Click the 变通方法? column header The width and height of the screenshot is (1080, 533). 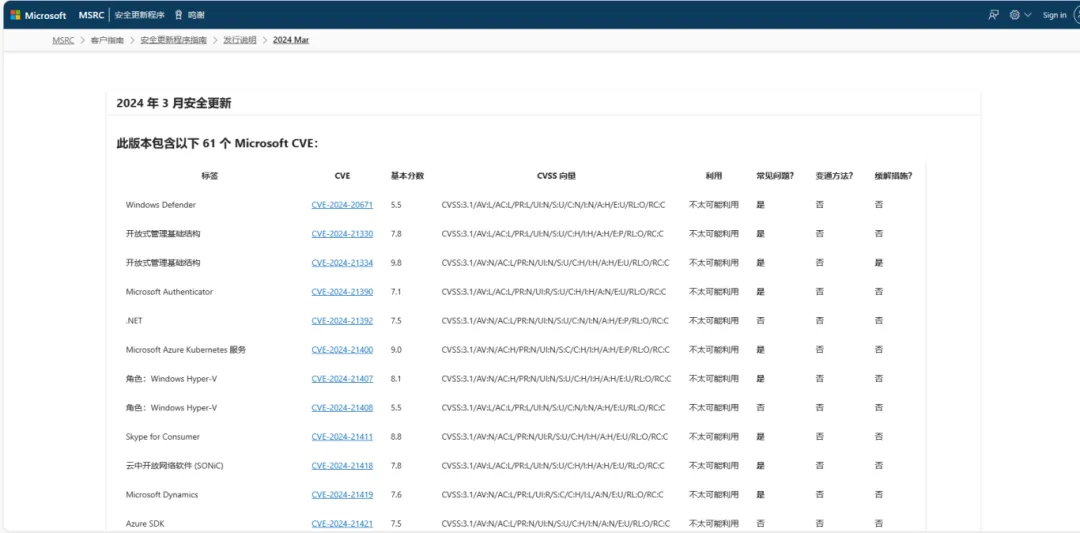tap(834, 176)
